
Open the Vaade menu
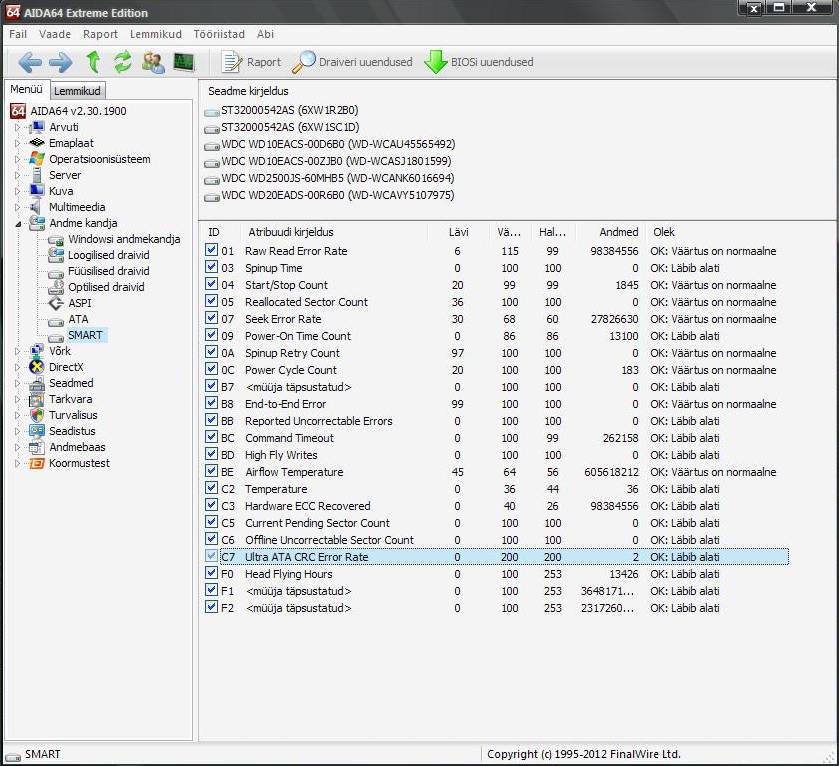click(x=55, y=34)
